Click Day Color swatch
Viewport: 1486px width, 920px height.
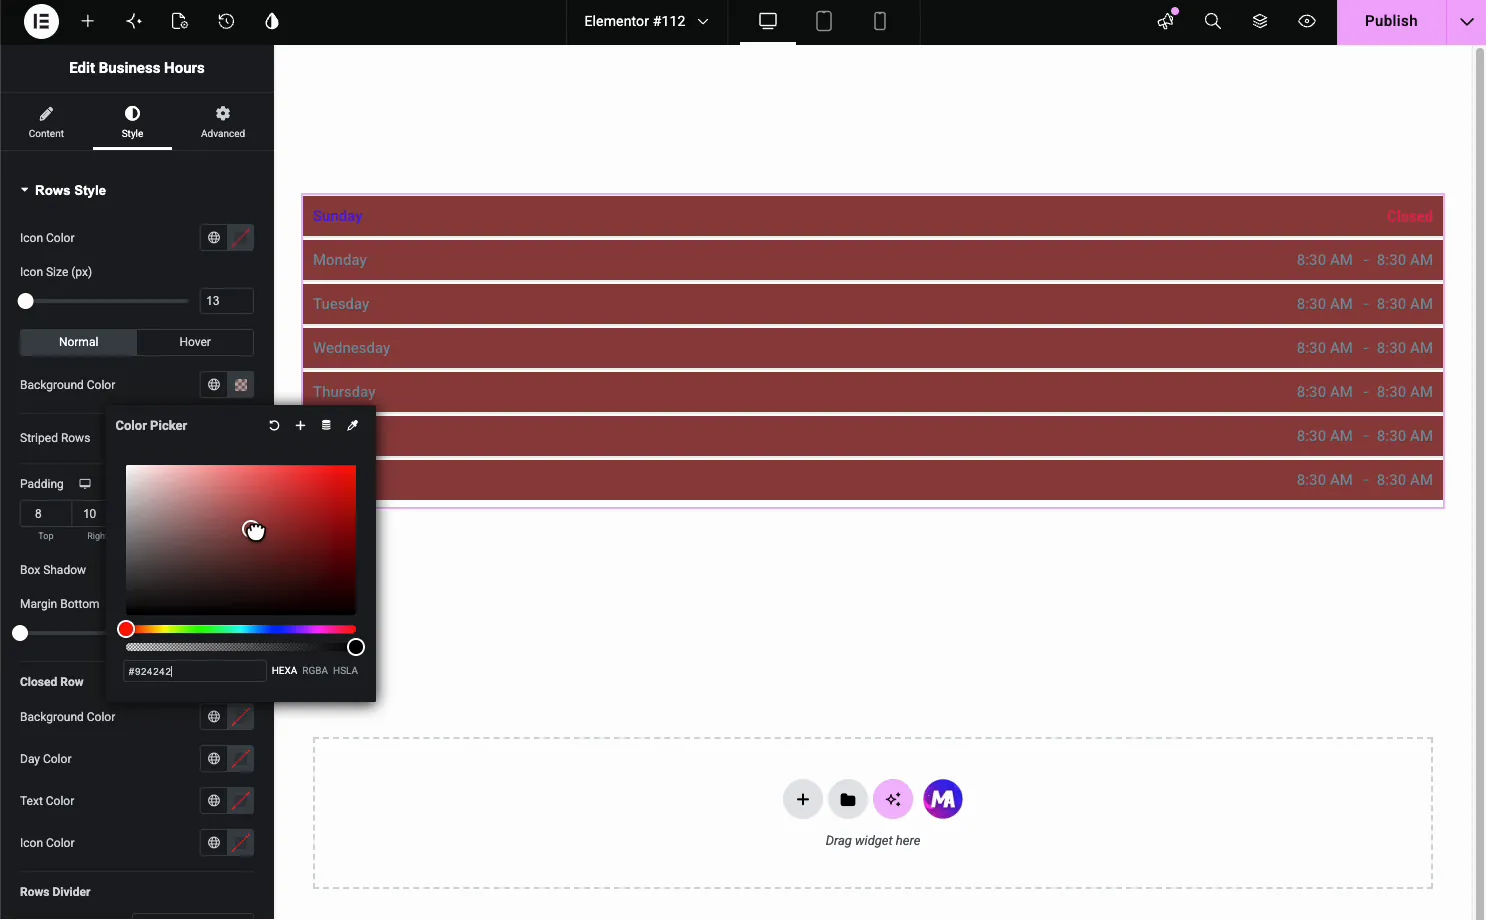point(241,759)
